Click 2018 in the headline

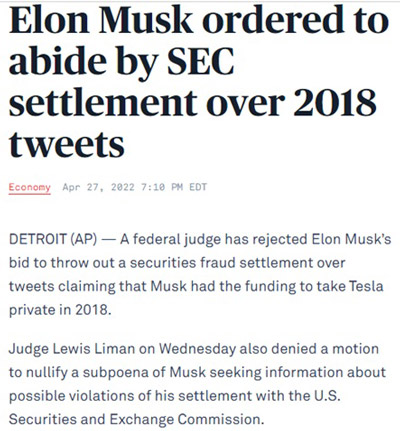pos(334,102)
